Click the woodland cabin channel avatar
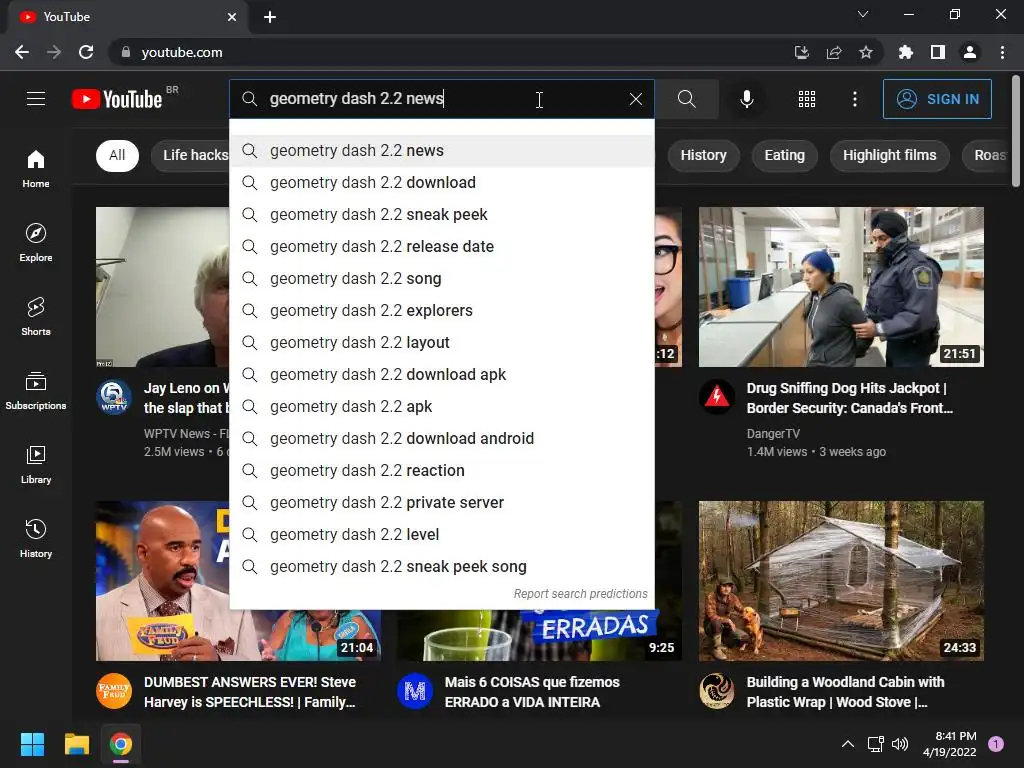The width and height of the screenshot is (1024, 768). pos(717,690)
